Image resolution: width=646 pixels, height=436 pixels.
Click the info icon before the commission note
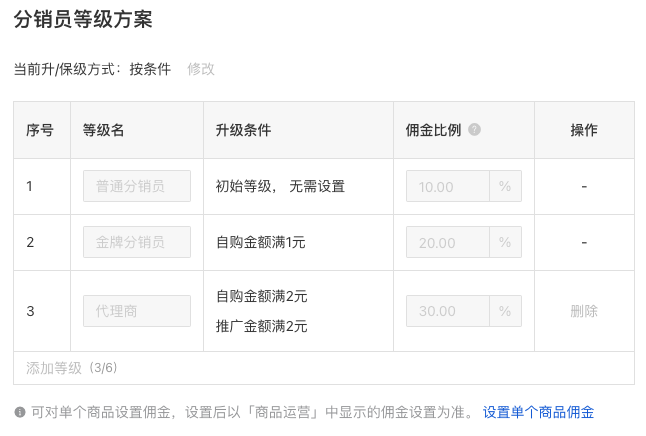pyautogui.click(x=20, y=412)
